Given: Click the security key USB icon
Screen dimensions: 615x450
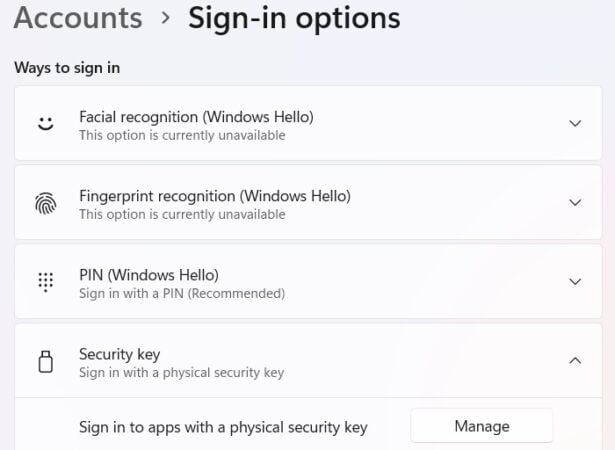Looking at the screenshot, I should tap(45, 361).
